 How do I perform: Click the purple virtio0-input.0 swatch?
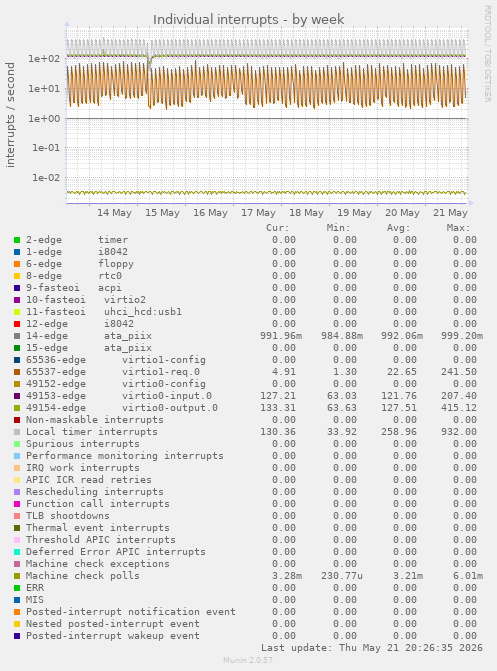pos(17,396)
